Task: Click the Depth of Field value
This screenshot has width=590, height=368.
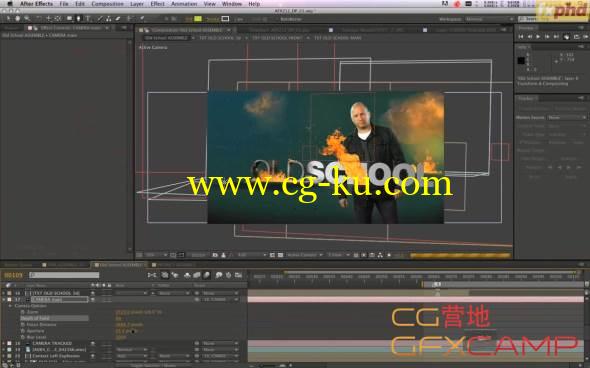Action: coord(118,318)
